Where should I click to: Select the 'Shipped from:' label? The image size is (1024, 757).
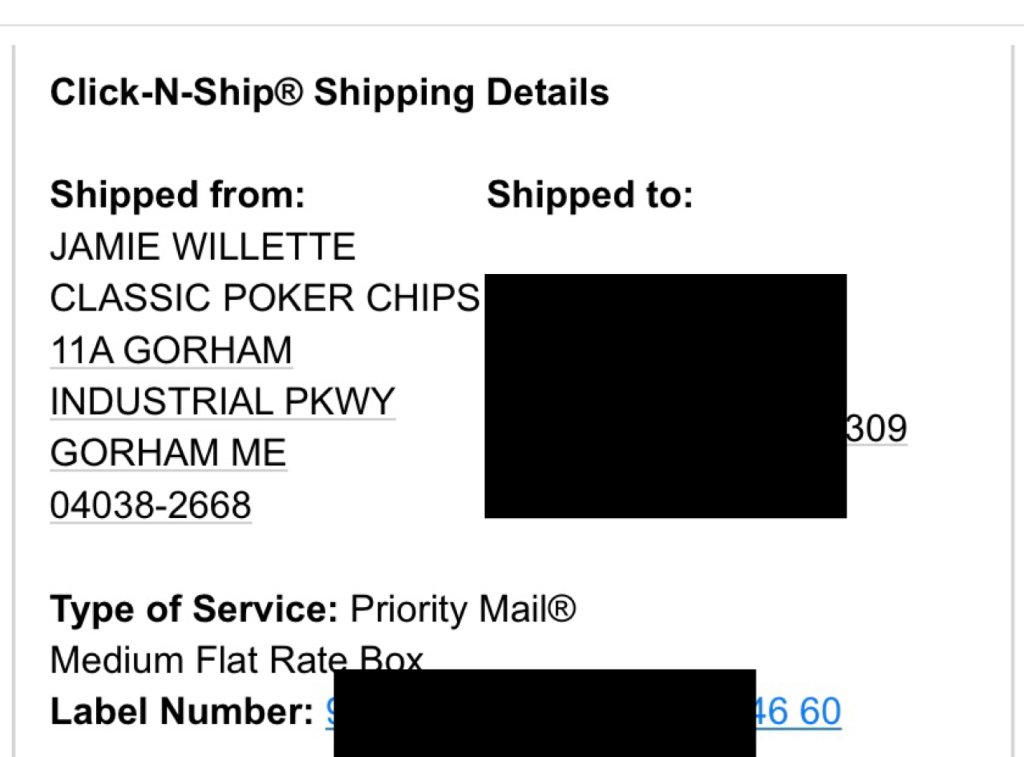click(x=177, y=194)
